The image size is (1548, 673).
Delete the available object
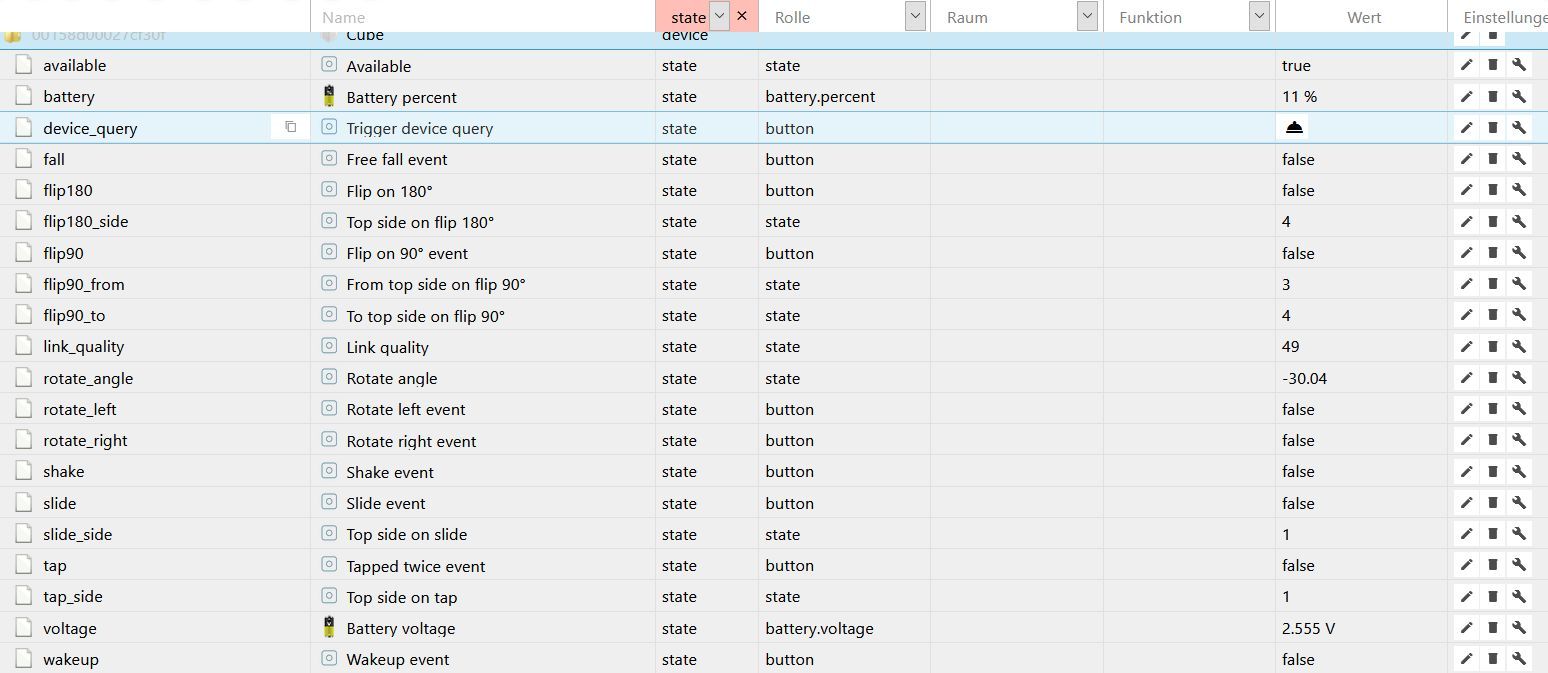coord(1492,65)
